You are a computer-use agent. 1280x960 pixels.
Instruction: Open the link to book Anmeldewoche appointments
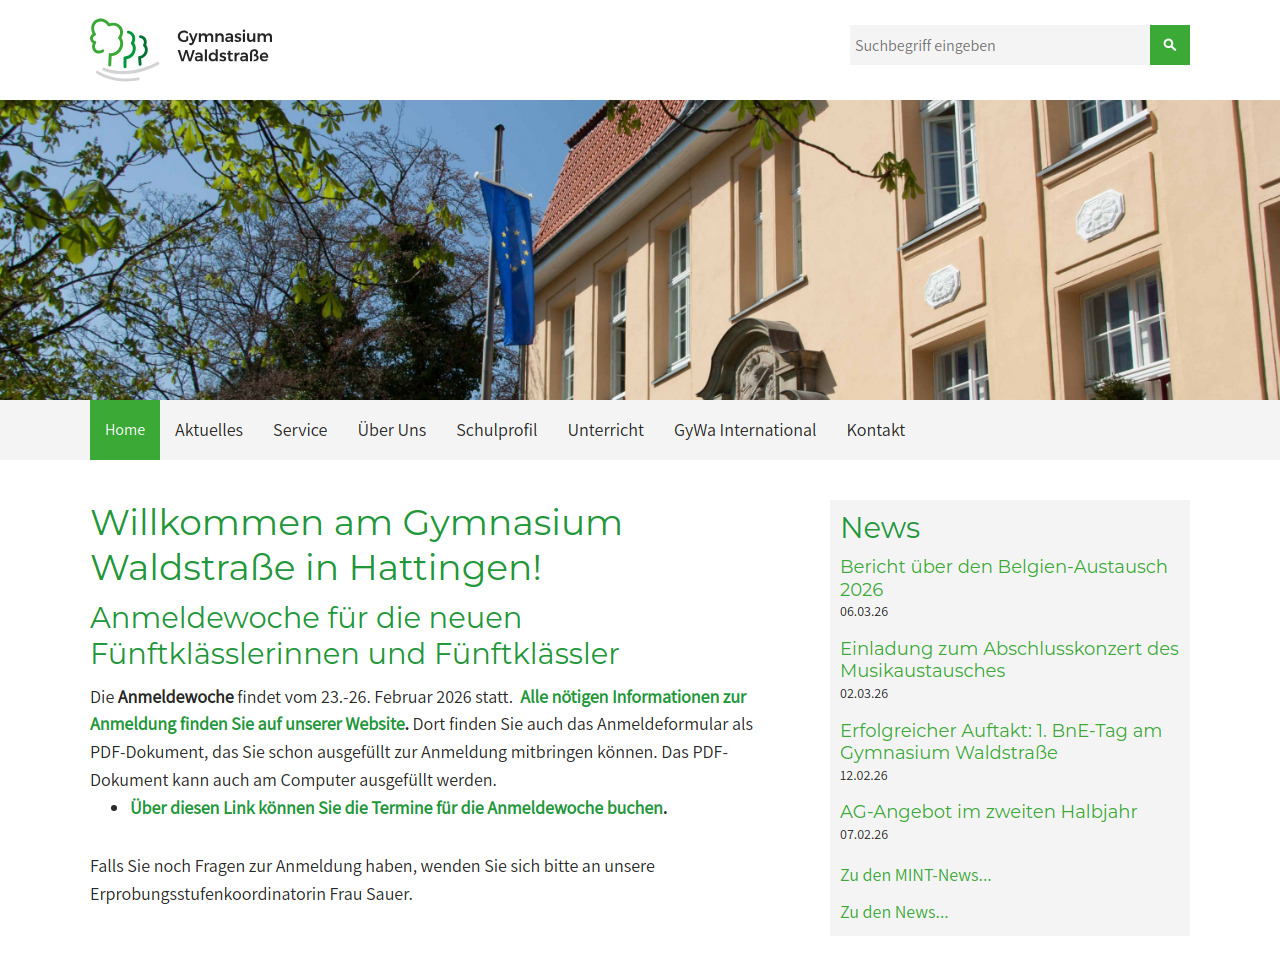pos(398,807)
